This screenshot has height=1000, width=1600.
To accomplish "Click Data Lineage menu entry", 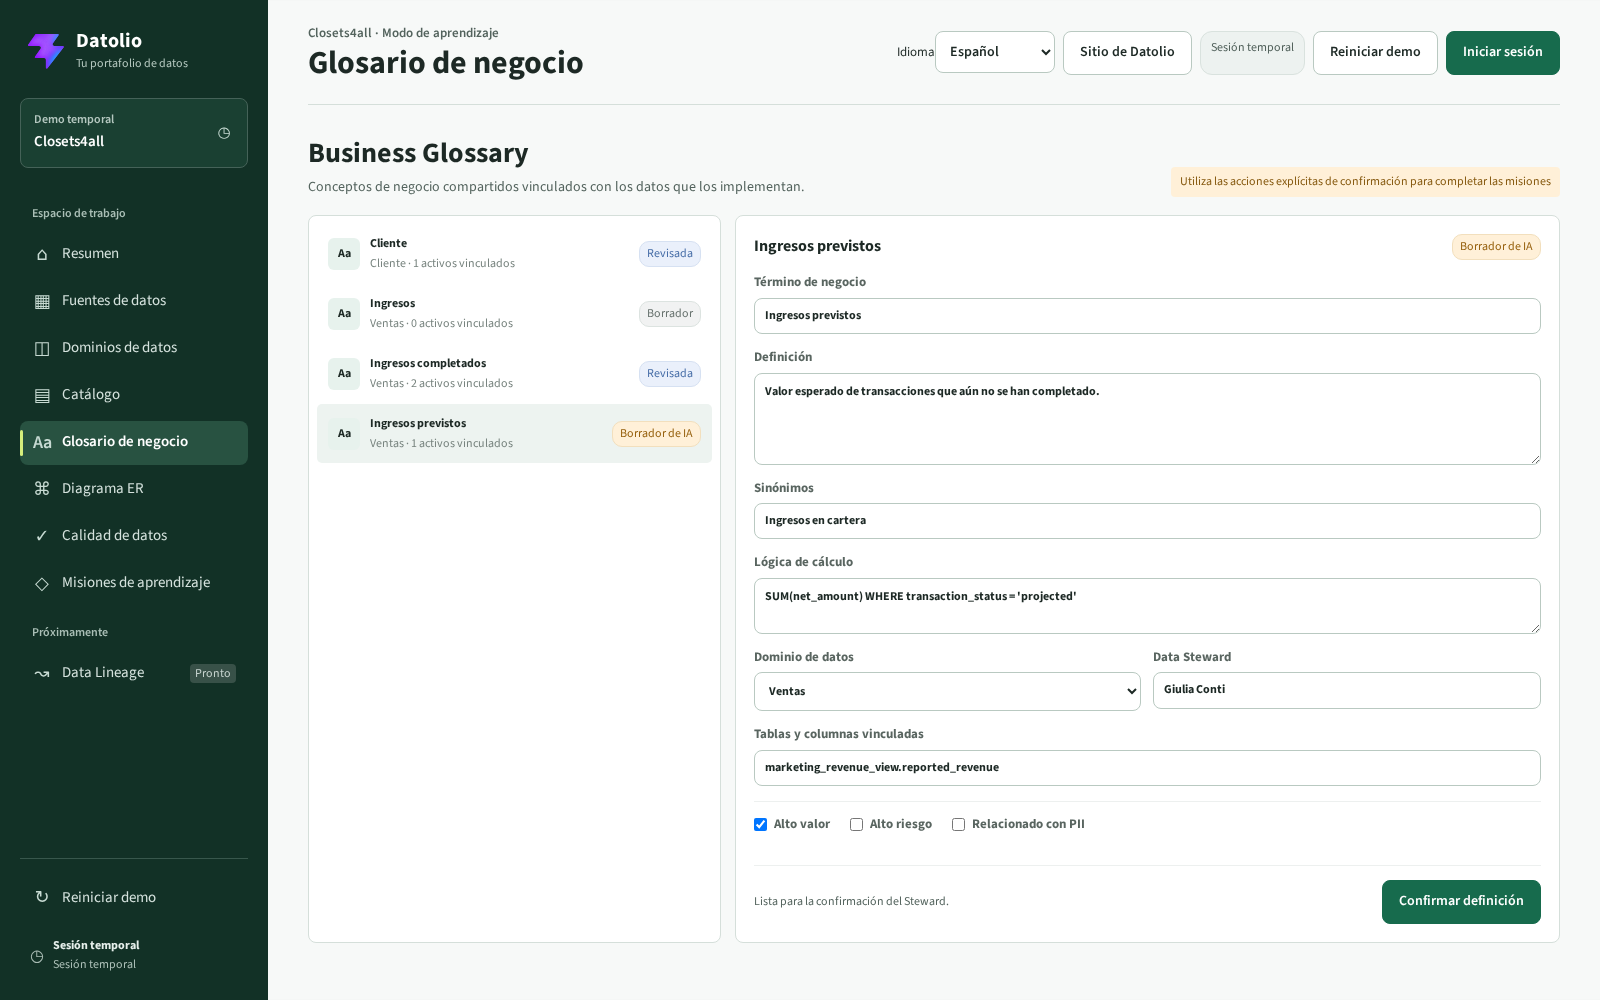I will point(134,673).
